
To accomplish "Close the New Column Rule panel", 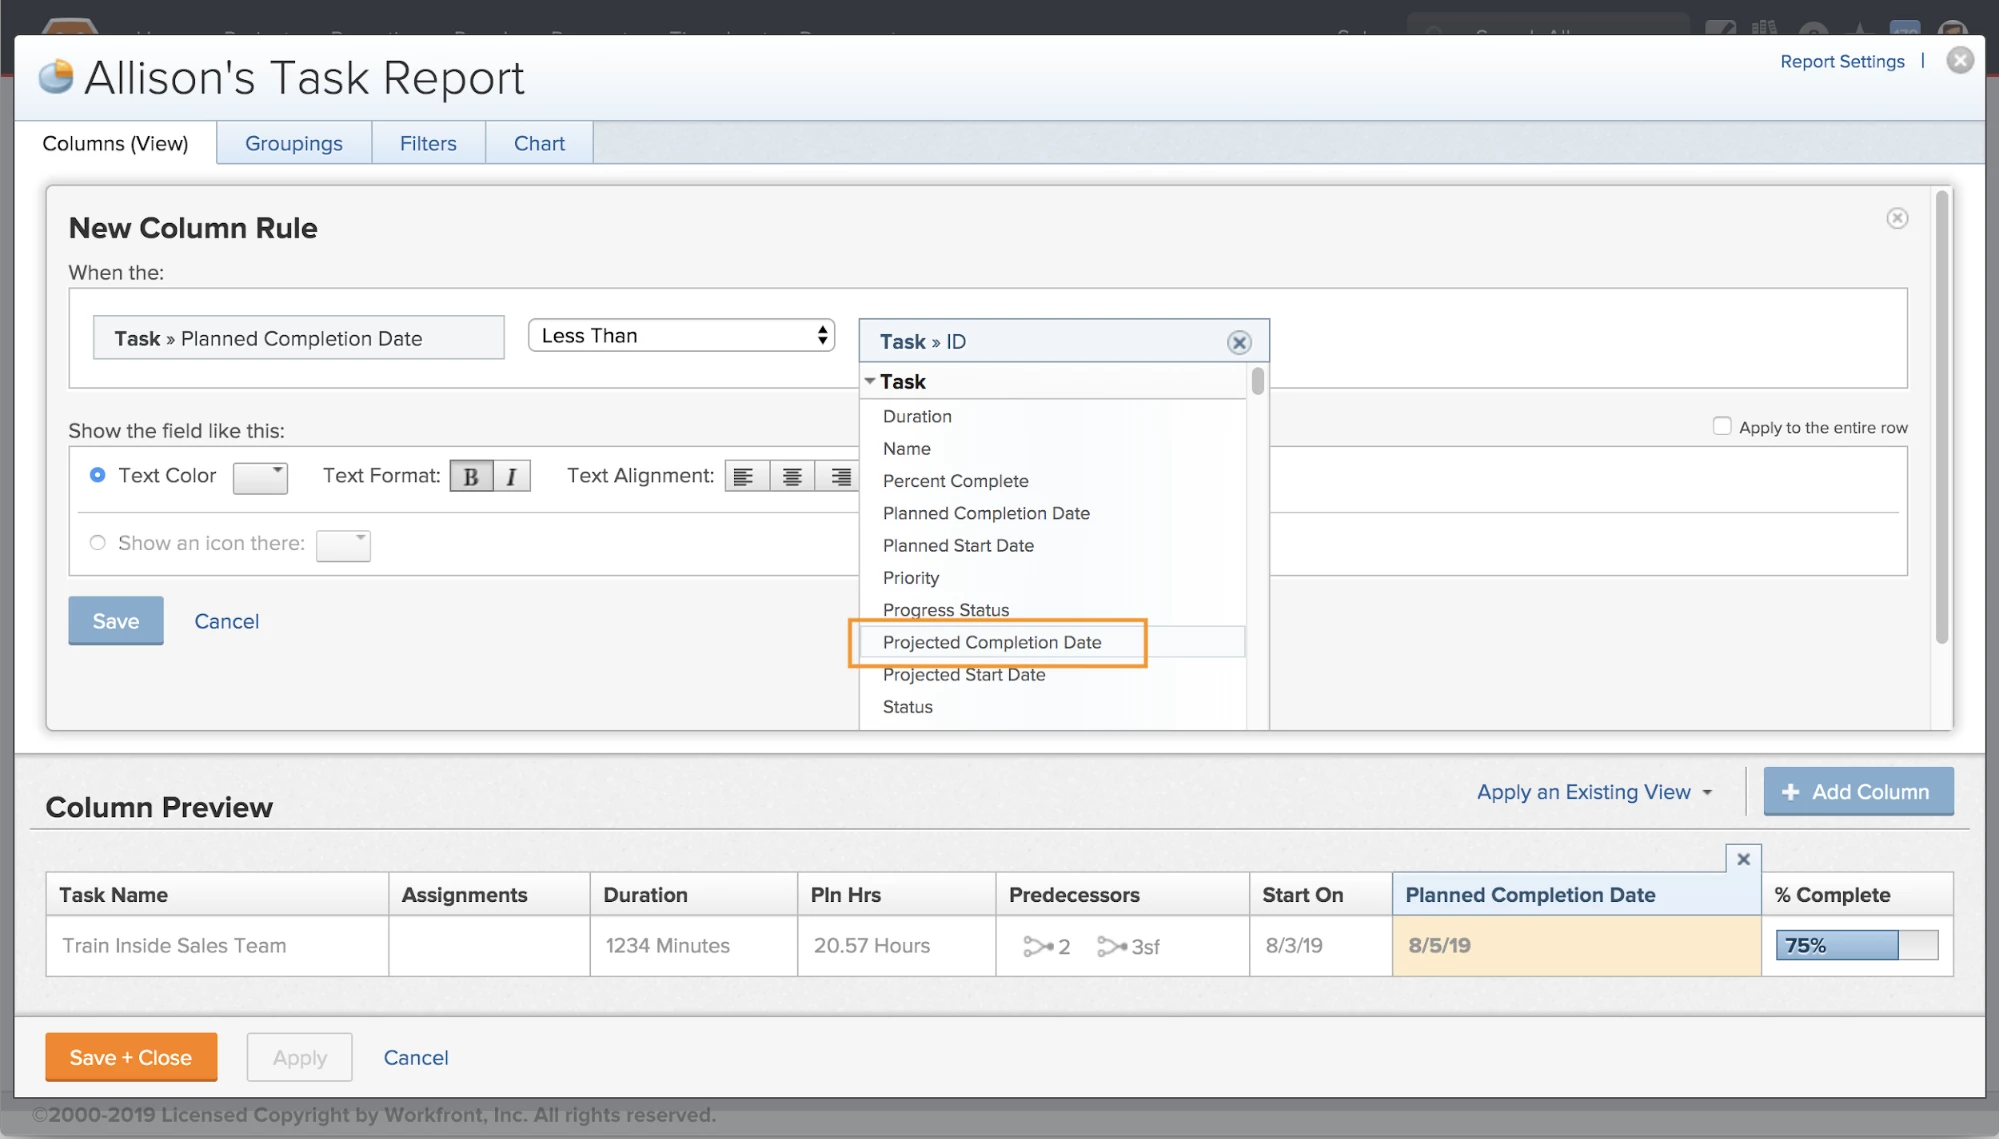I will pyautogui.click(x=1897, y=218).
